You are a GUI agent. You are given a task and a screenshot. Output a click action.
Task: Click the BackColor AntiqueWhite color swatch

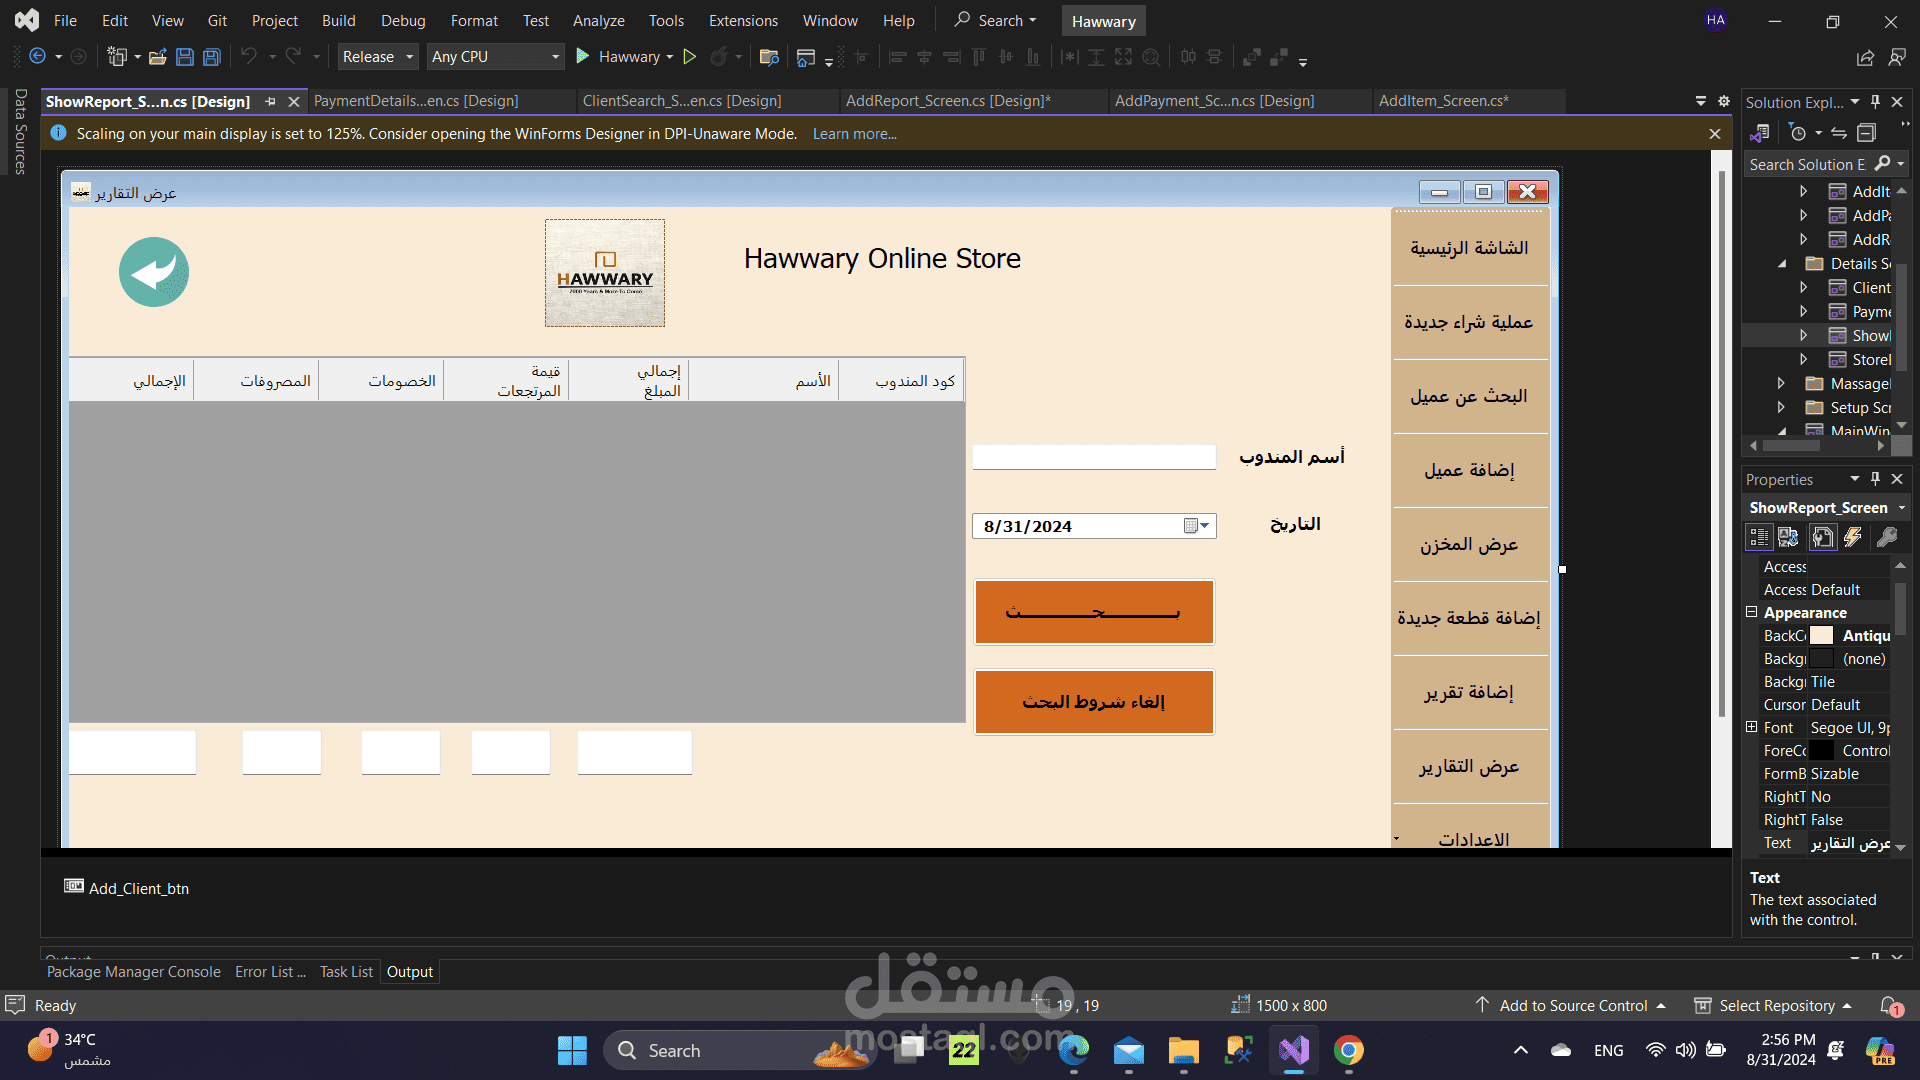(1822, 636)
